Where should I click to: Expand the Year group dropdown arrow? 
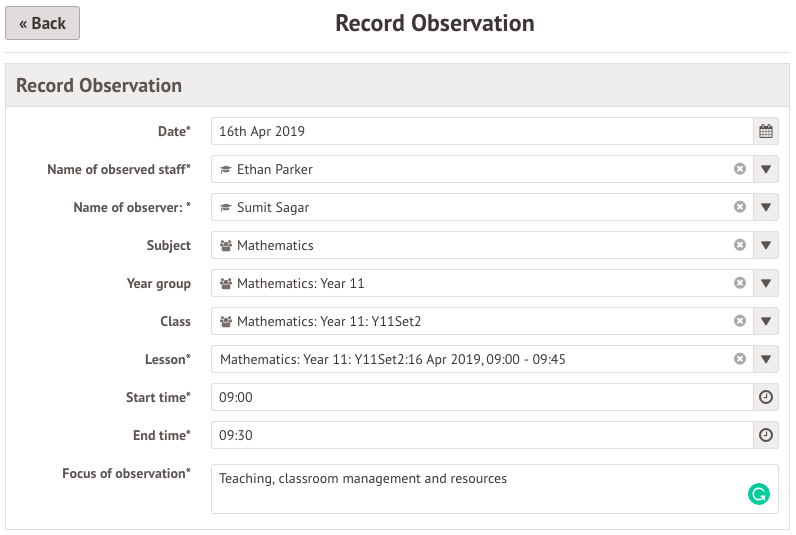coord(765,283)
